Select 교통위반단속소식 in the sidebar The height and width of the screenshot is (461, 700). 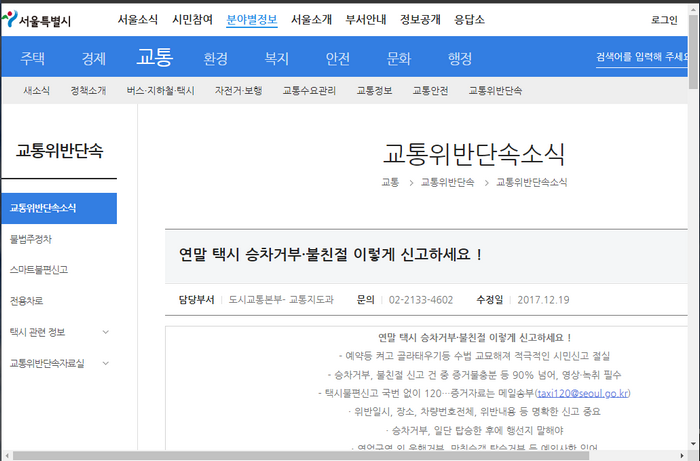click(x=59, y=208)
